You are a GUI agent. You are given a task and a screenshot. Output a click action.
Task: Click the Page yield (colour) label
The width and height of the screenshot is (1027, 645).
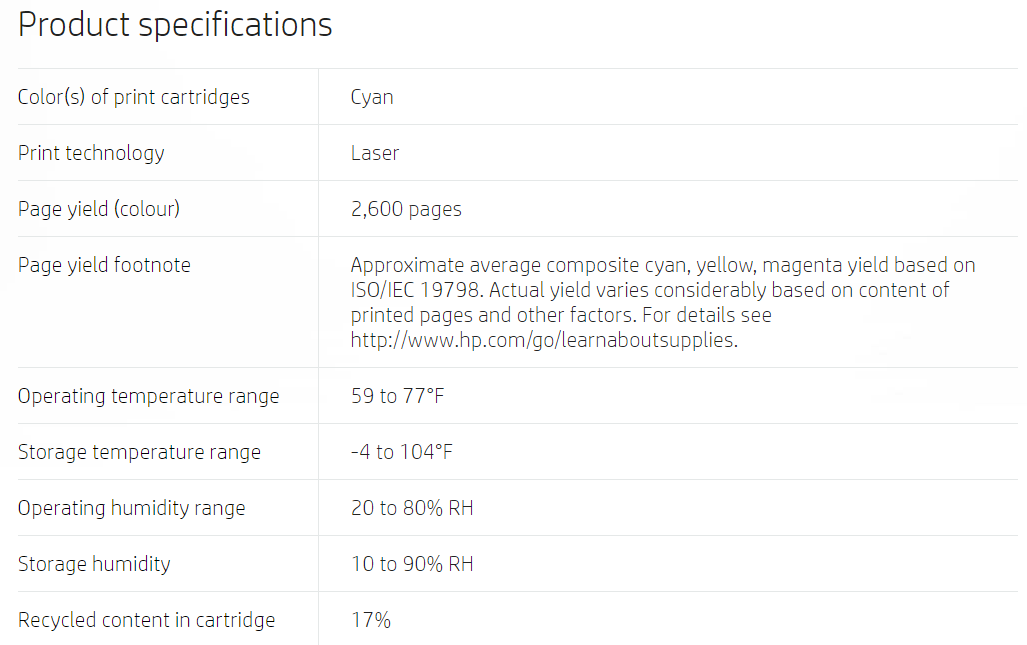pos(99,209)
